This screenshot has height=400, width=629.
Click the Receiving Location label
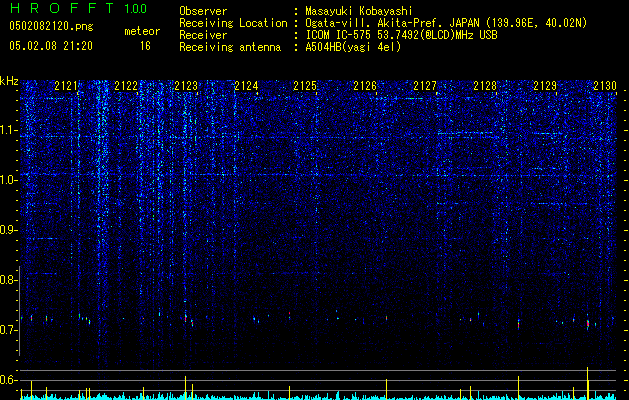click(233, 23)
